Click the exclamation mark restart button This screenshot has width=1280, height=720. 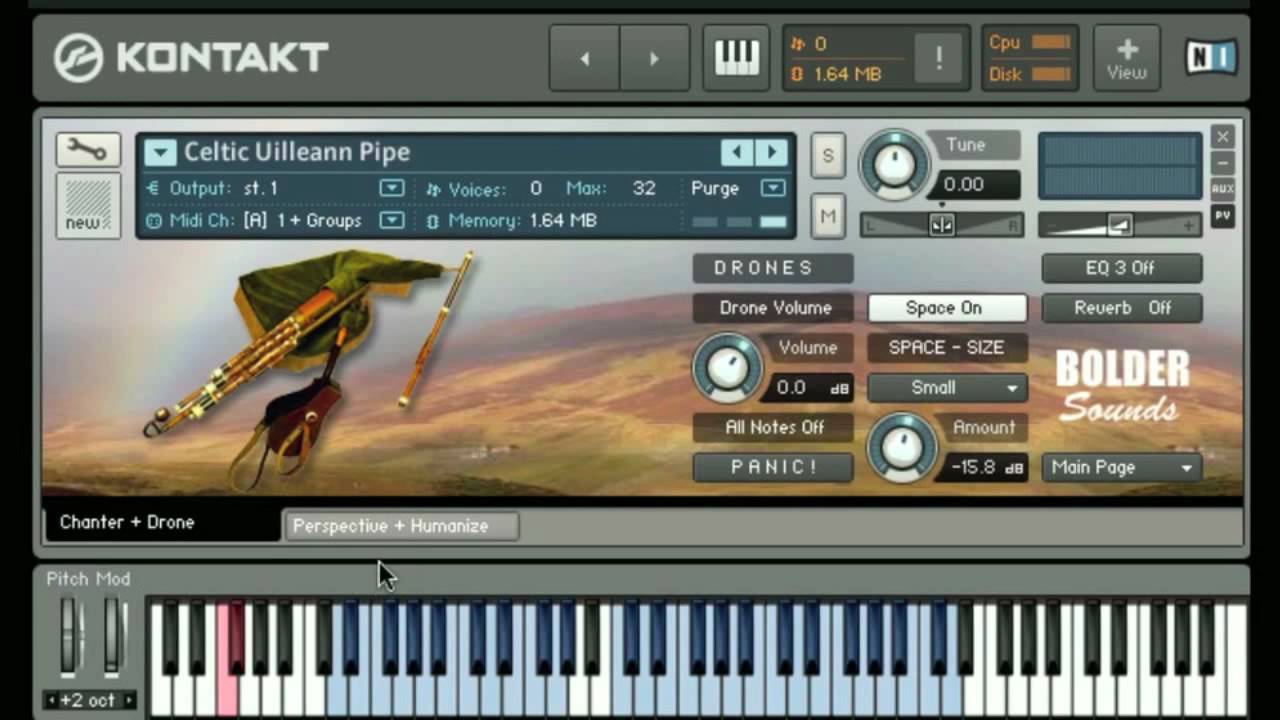point(939,58)
